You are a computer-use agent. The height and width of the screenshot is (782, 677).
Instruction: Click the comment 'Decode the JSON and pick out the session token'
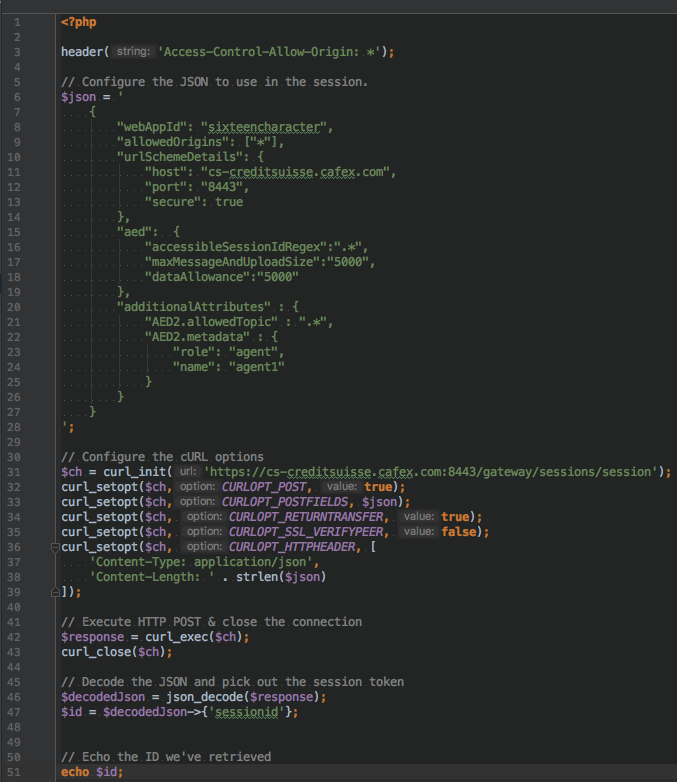click(232, 682)
